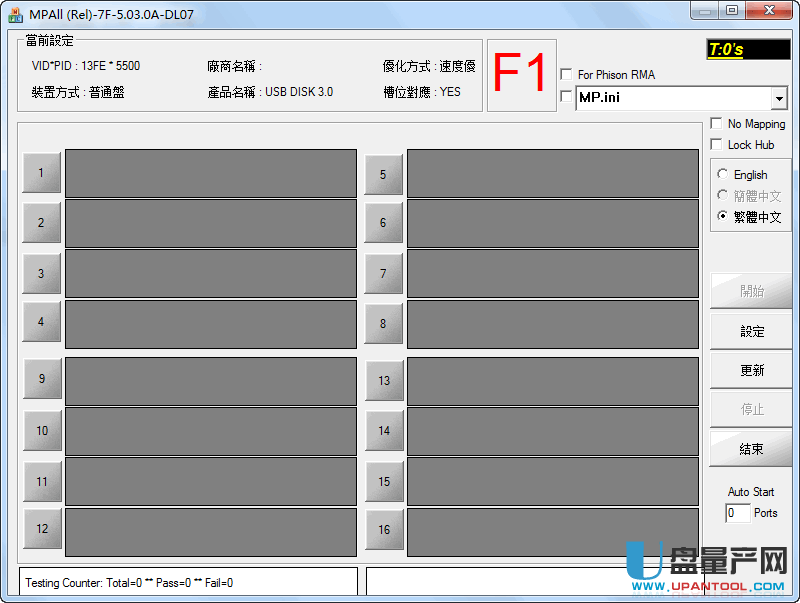Click the large red F1 indicator
Image resolution: width=800 pixels, height=603 pixels.
click(x=521, y=75)
